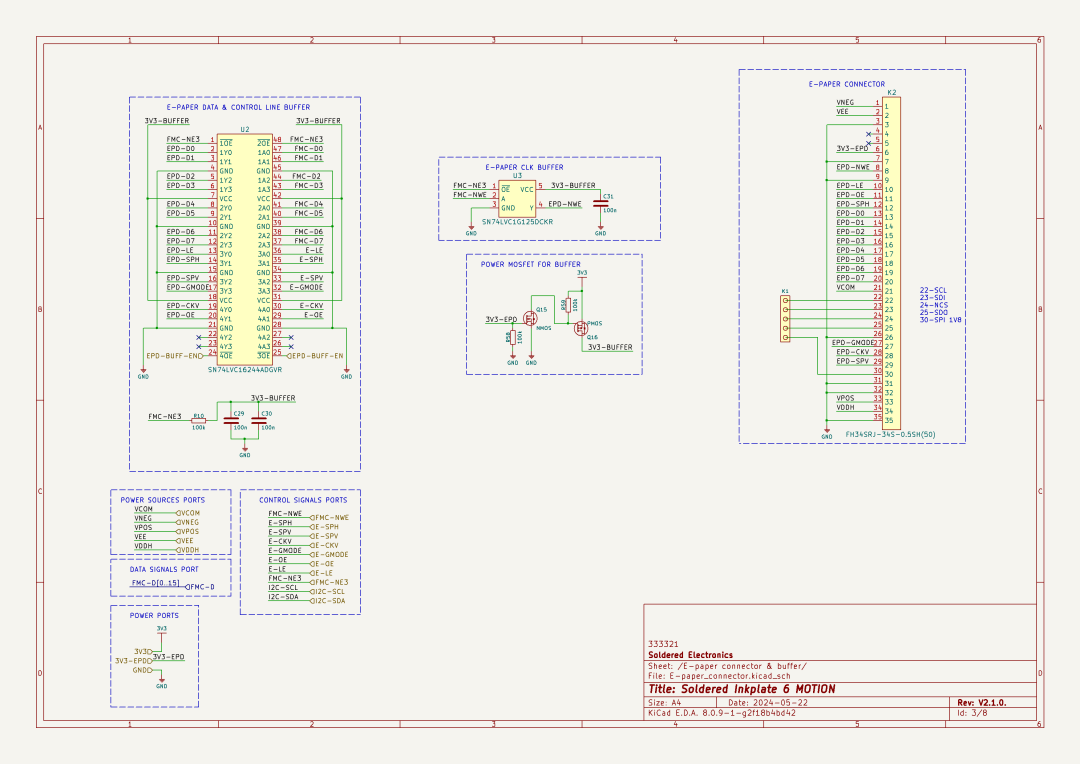Image resolution: width=1080 pixels, height=764 pixels.
Task: Select the K2 e-paper connector symbol
Action: (x=891, y=262)
